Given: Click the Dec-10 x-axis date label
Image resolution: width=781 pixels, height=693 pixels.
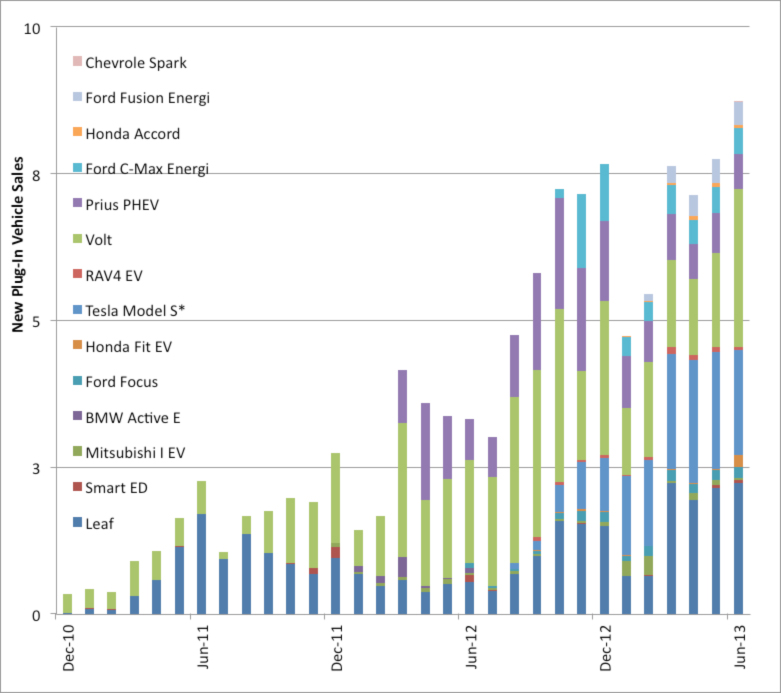Looking at the screenshot, I should click(x=67, y=657).
